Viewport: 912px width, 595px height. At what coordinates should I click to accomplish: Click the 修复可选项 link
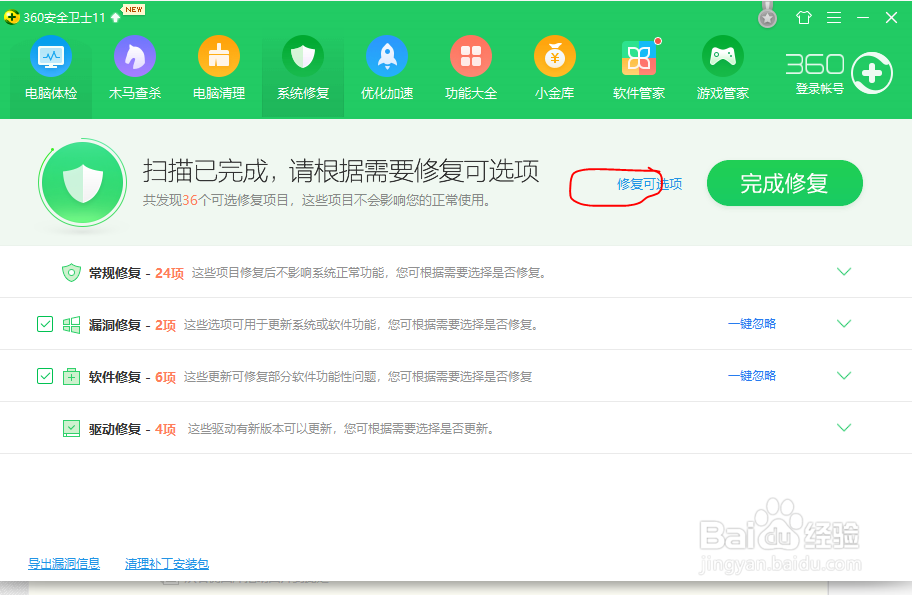tap(649, 184)
